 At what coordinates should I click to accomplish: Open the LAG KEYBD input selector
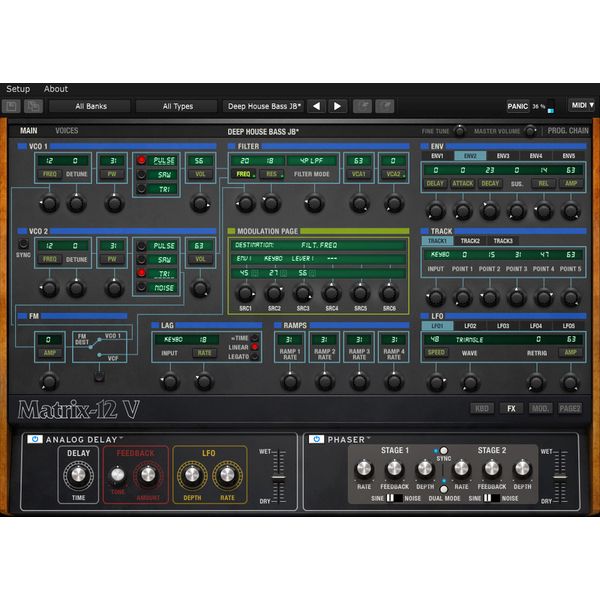tap(173, 339)
